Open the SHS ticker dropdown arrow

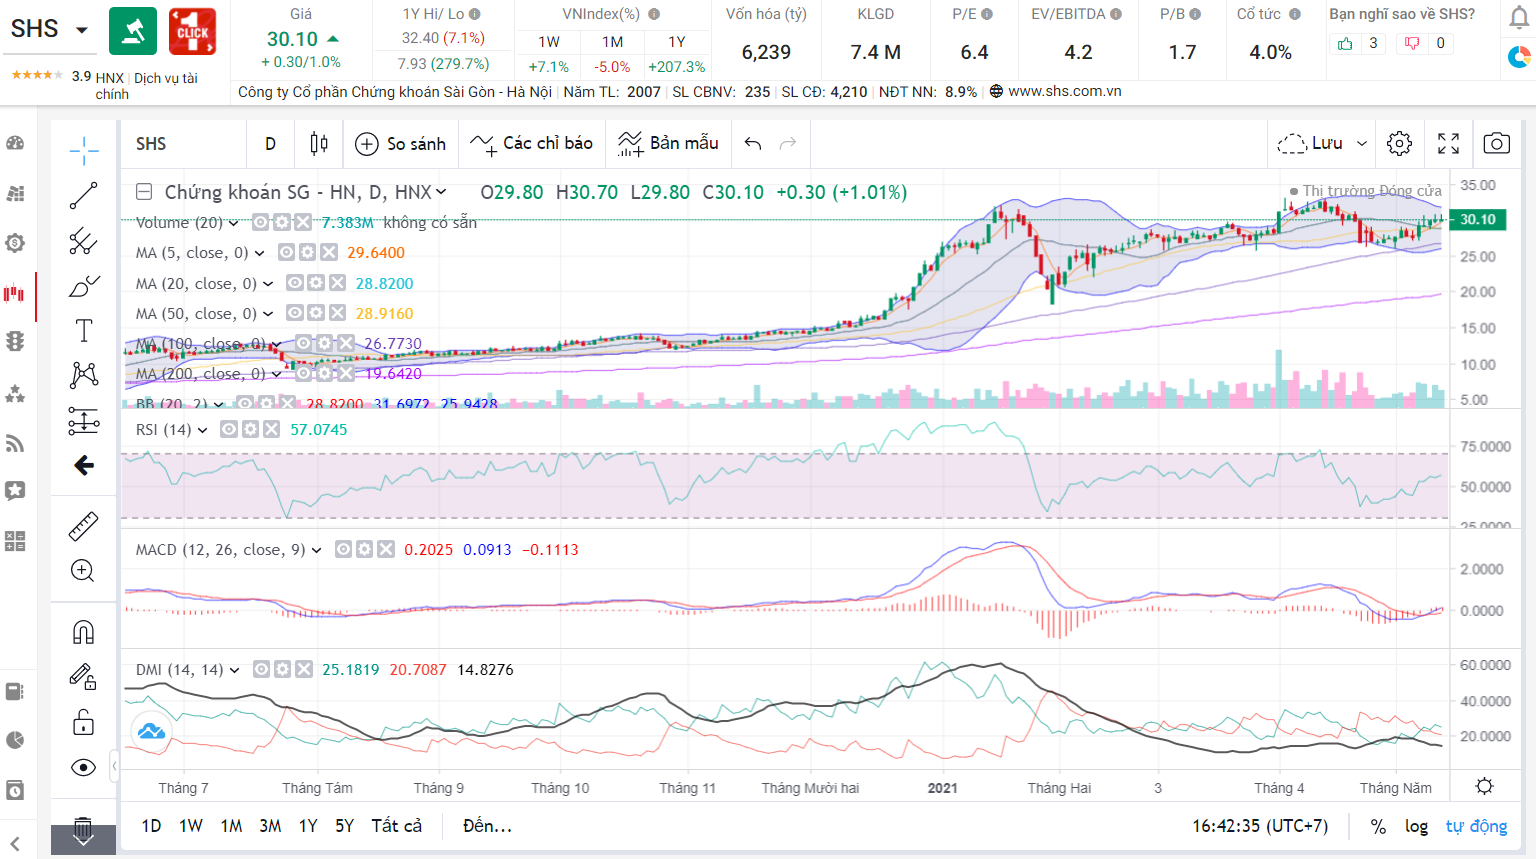[x=82, y=30]
